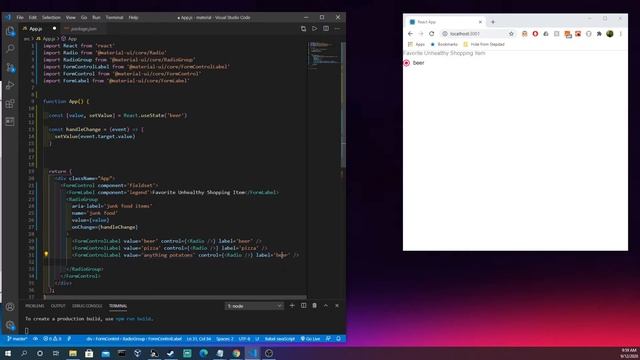Kill terminal with trash icon
Screen dimensions: 640x360
(x=314, y=305)
